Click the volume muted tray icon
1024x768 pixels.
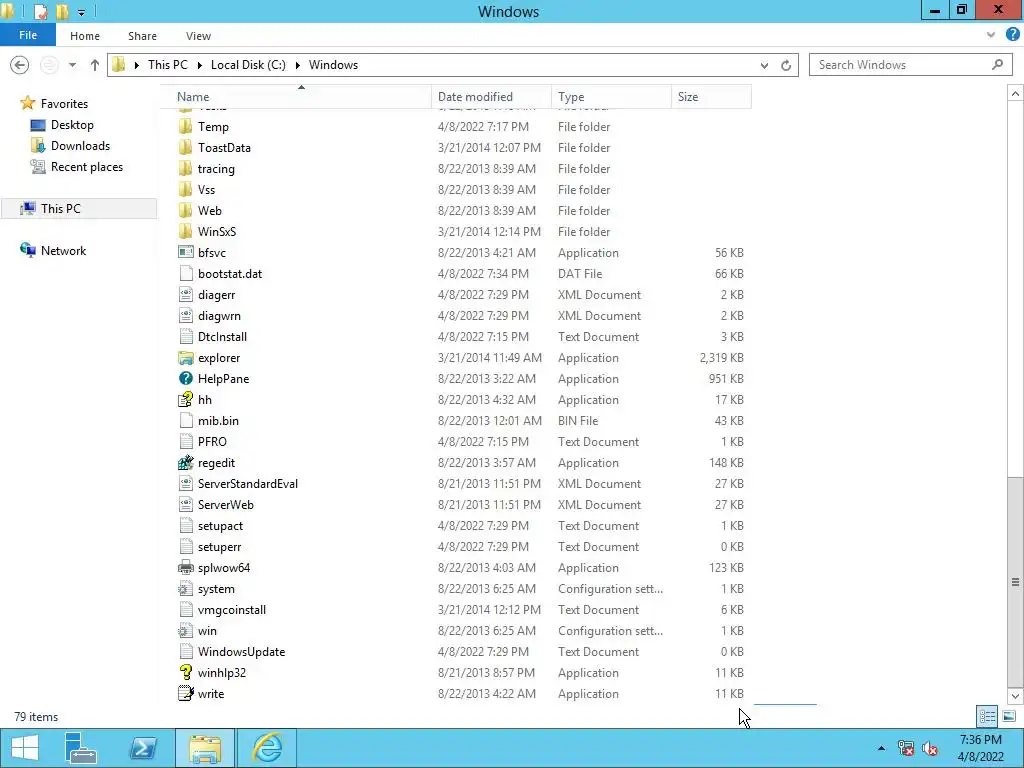(929, 748)
